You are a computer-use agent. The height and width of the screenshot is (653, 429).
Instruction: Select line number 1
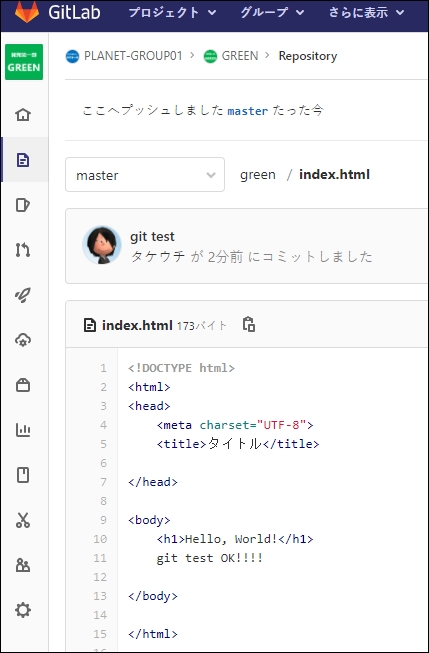[103, 368]
